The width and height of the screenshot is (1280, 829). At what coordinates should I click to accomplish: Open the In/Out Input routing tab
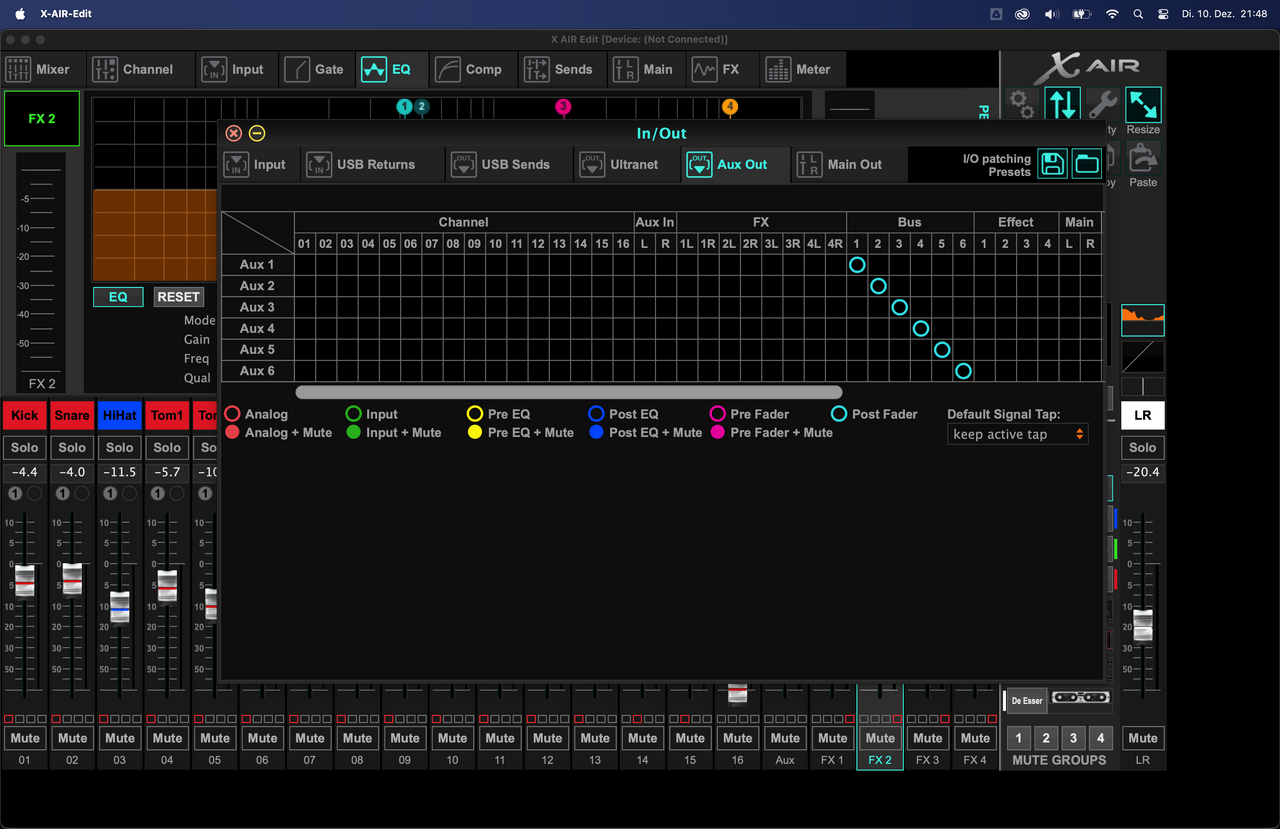(x=256, y=164)
